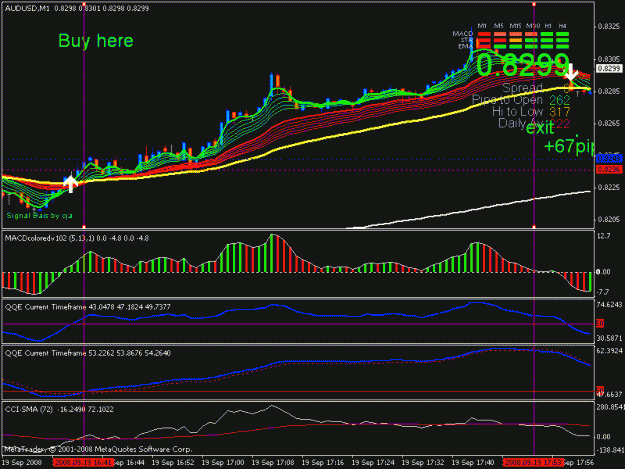Click the 19 Sep 2008 time axis label
Viewport: 625px width, 469px height.
click(x=22, y=463)
